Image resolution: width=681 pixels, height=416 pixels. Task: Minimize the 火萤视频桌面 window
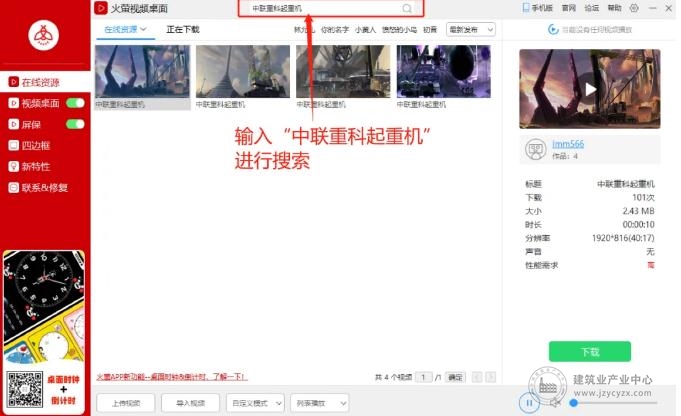pos(652,8)
